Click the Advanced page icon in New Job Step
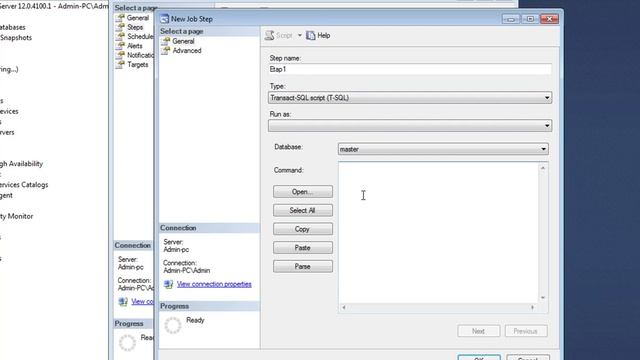Screen dimensions: 640x360 tap(166, 51)
